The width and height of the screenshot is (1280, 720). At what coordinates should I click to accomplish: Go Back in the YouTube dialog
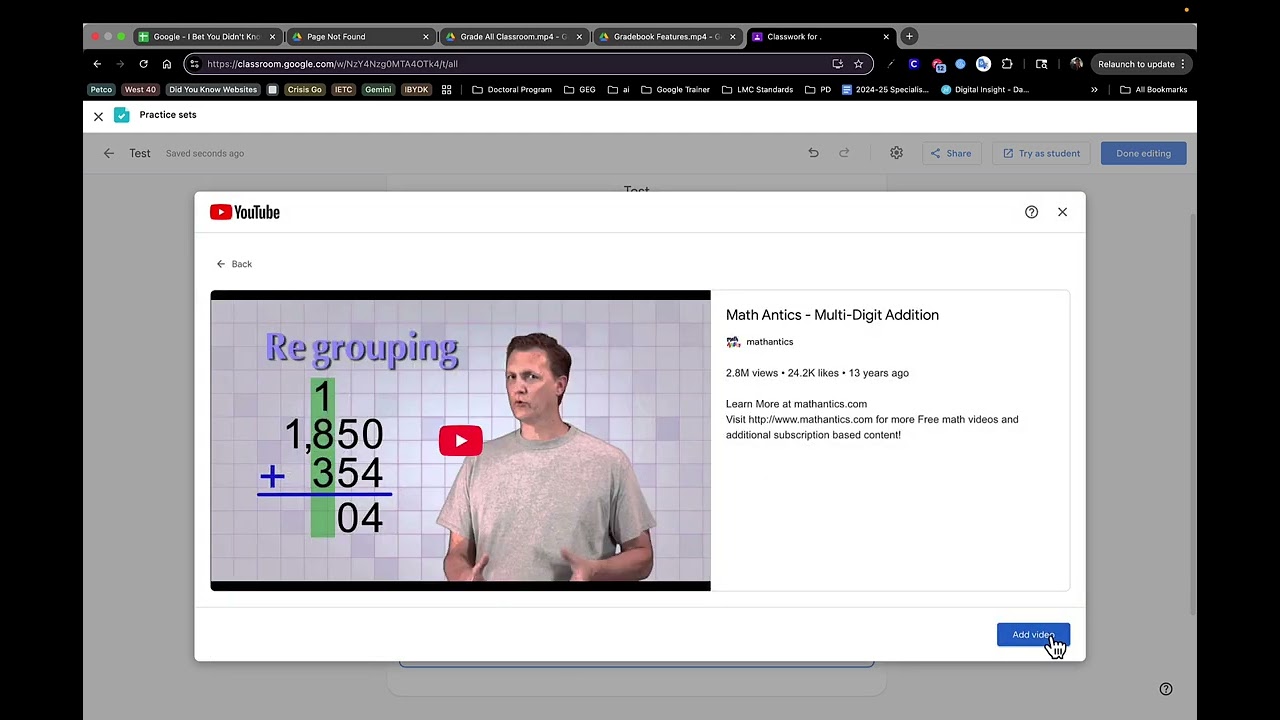pyautogui.click(x=234, y=264)
